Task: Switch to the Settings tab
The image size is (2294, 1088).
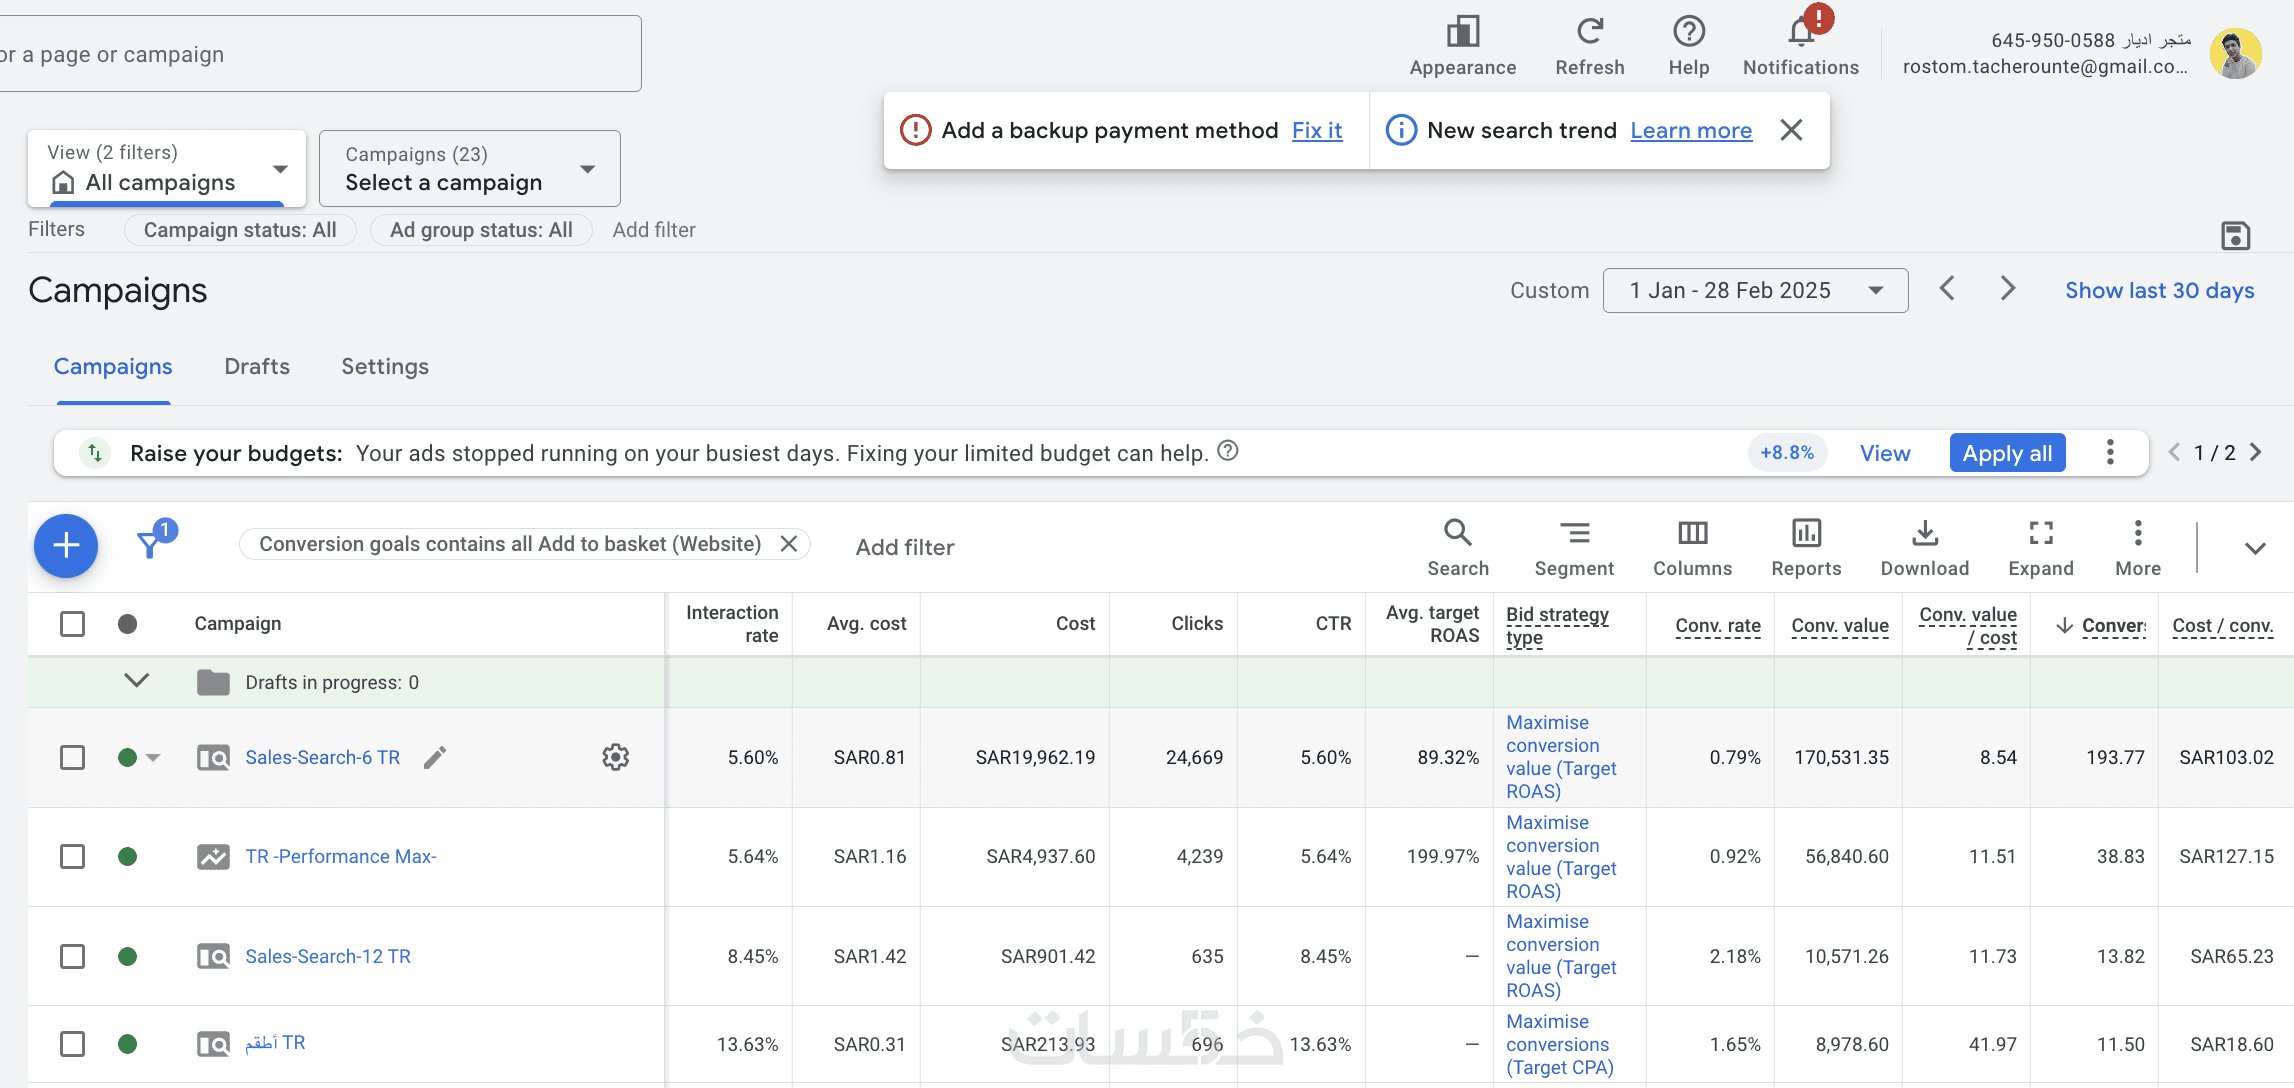Action: pos(385,367)
